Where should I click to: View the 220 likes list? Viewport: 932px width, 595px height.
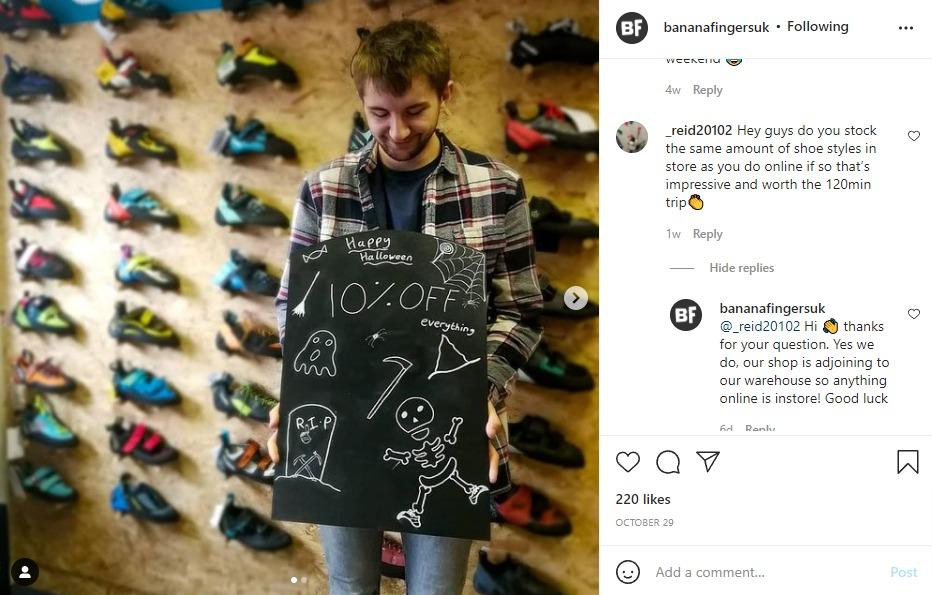[643, 499]
